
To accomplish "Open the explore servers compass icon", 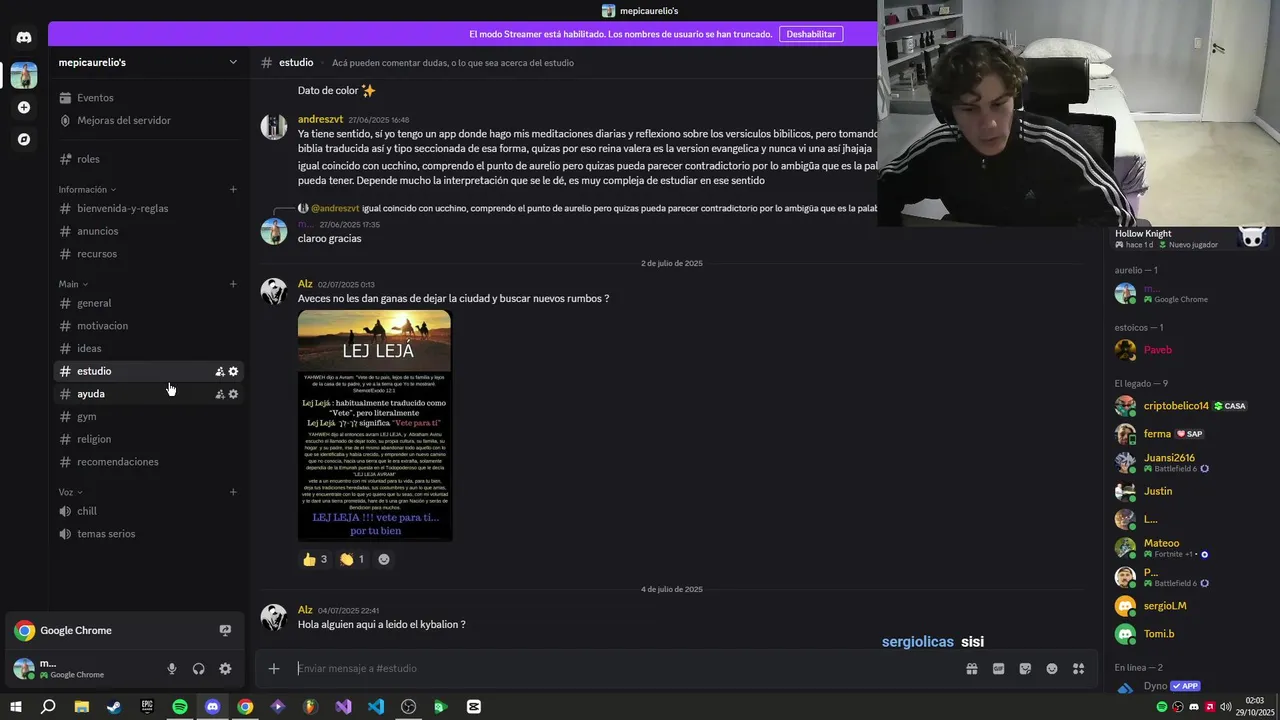I will coord(24,139).
